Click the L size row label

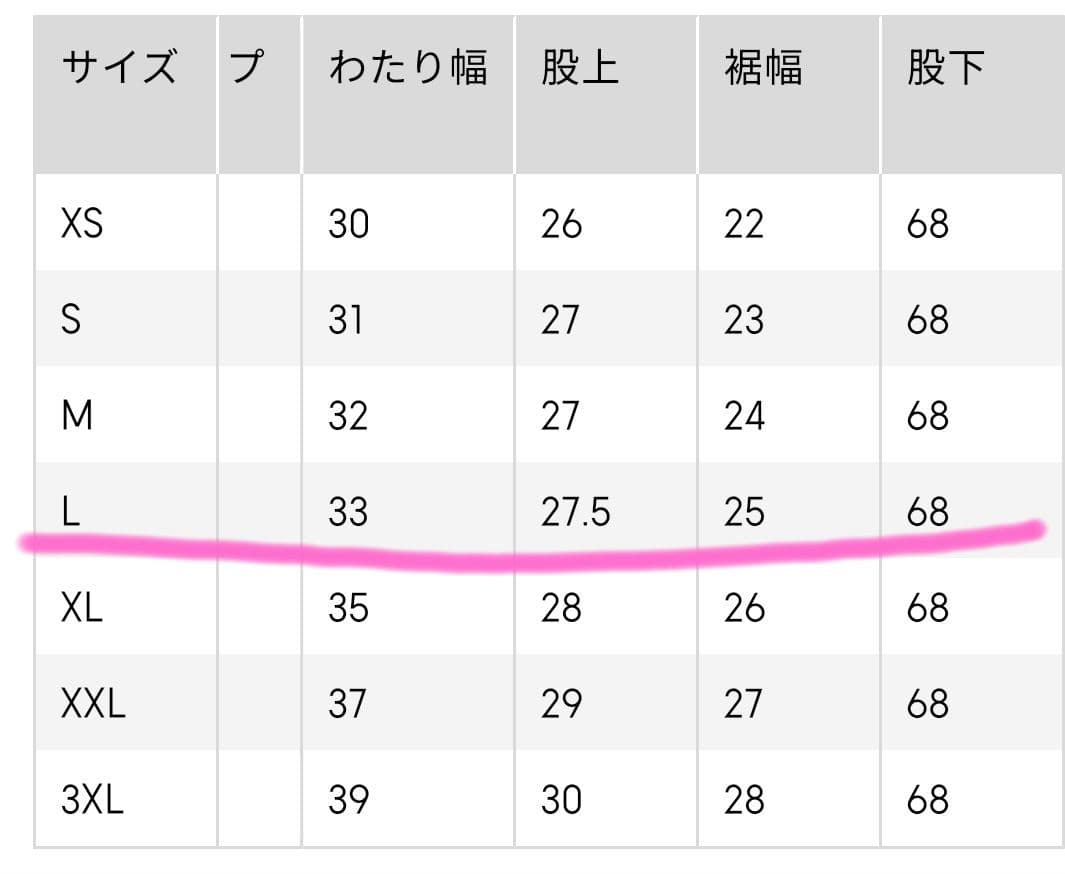tap(70, 512)
